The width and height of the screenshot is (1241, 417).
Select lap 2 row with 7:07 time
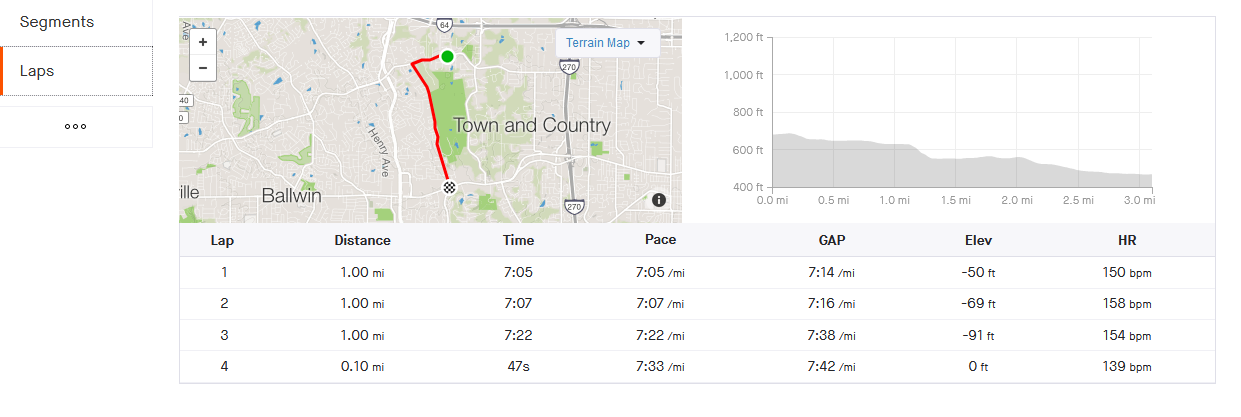(x=697, y=303)
